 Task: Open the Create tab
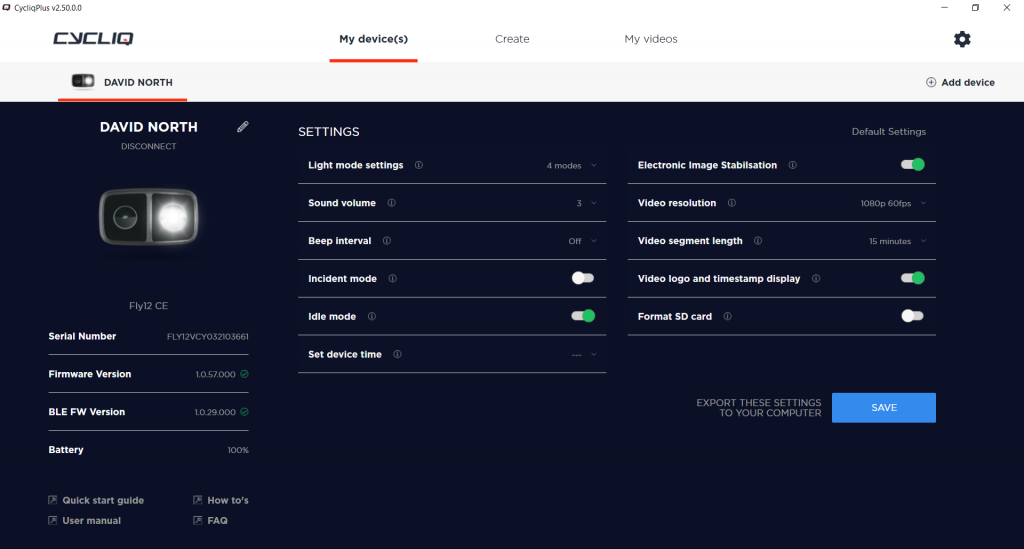(512, 39)
